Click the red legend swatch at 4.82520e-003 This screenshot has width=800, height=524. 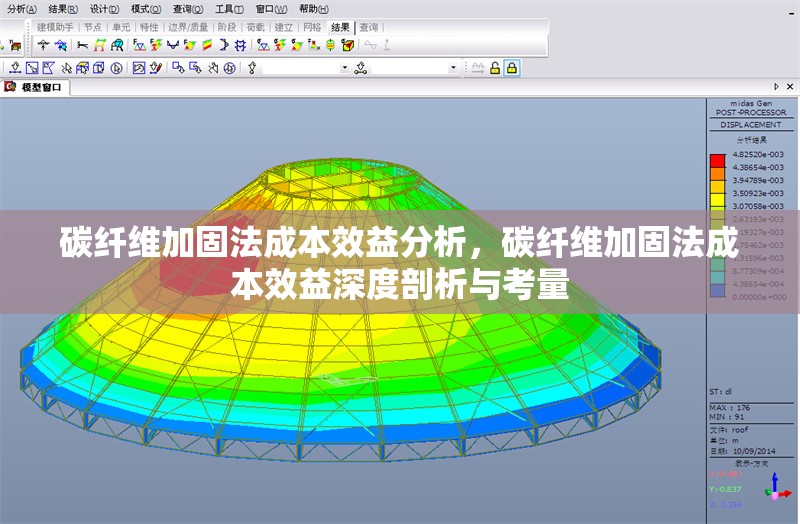[717, 161]
